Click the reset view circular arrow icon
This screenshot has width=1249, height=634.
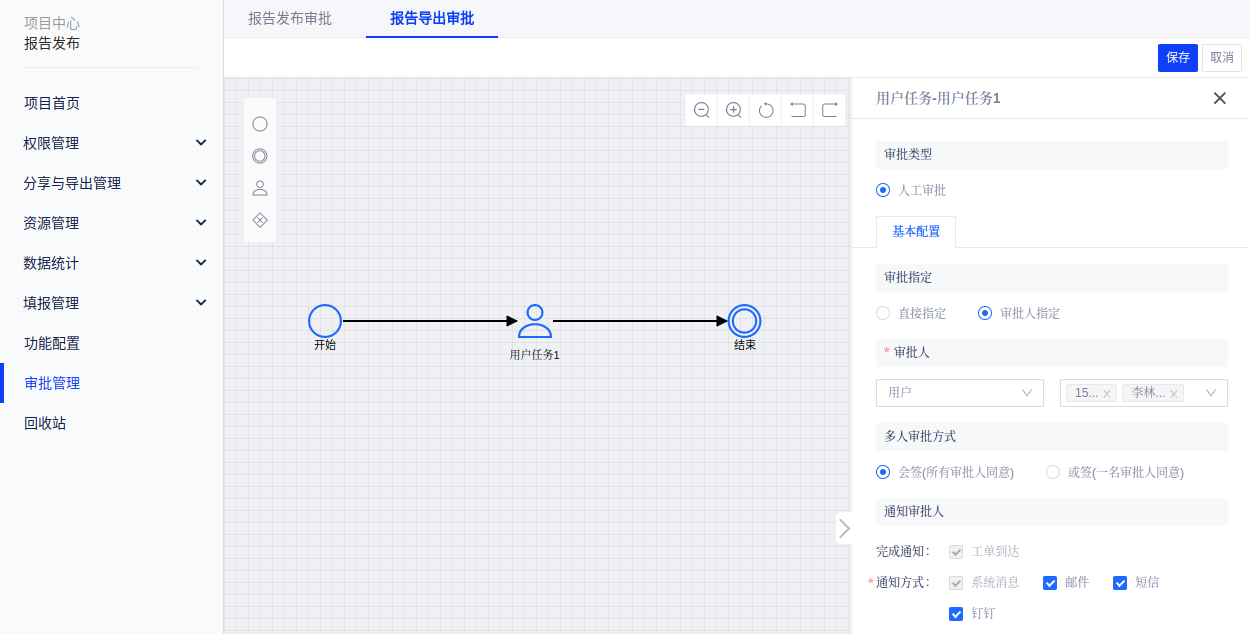click(766, 110)
